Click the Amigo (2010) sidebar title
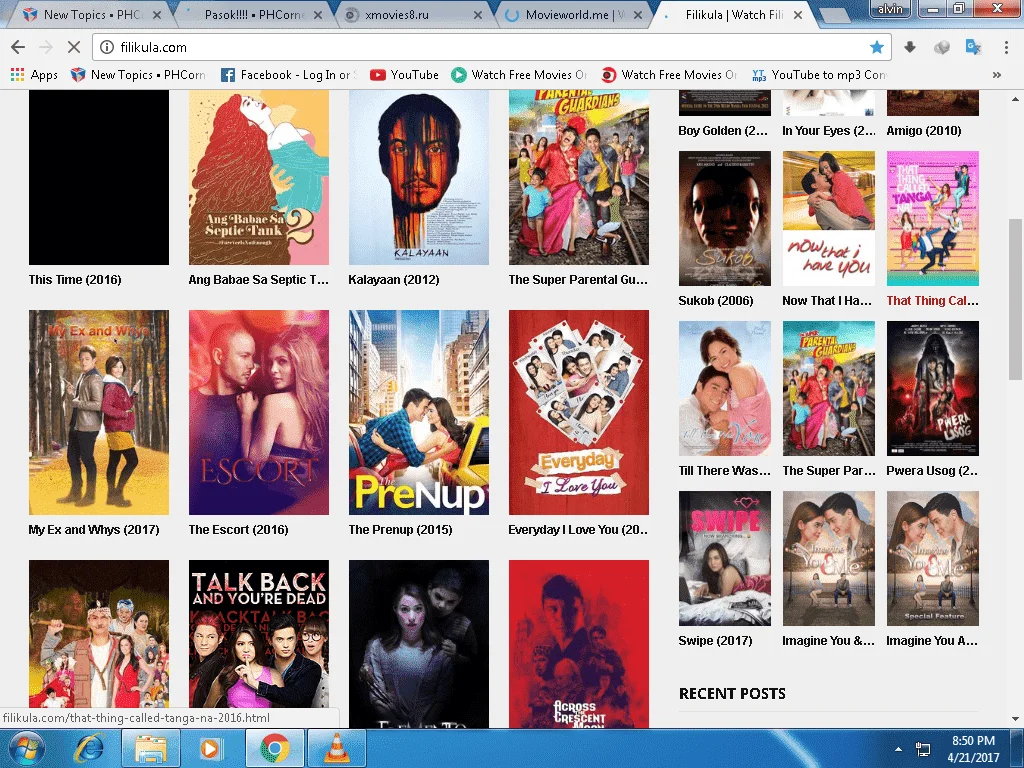 (923, 131)
